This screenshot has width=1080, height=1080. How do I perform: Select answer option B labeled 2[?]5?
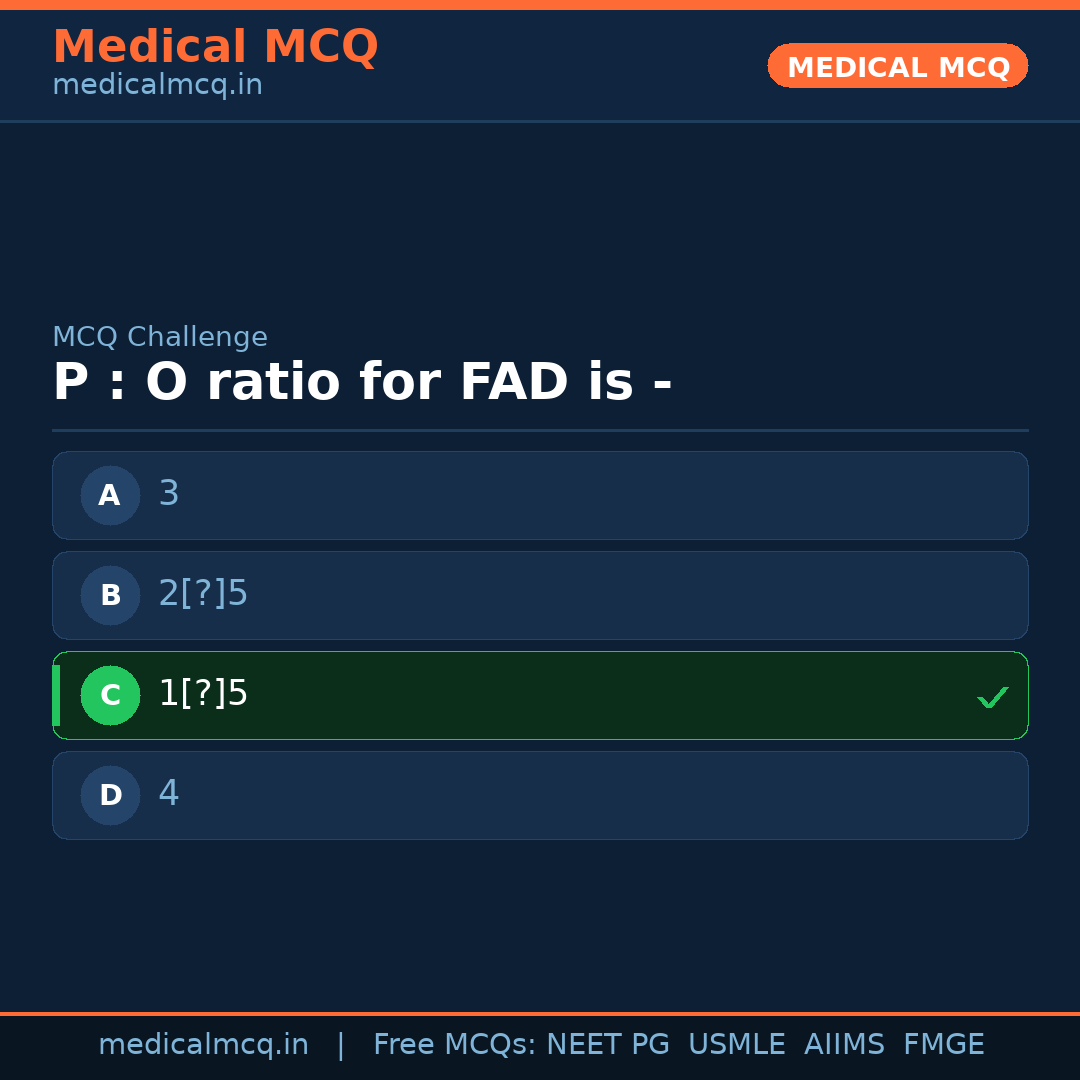pos(540,595)
